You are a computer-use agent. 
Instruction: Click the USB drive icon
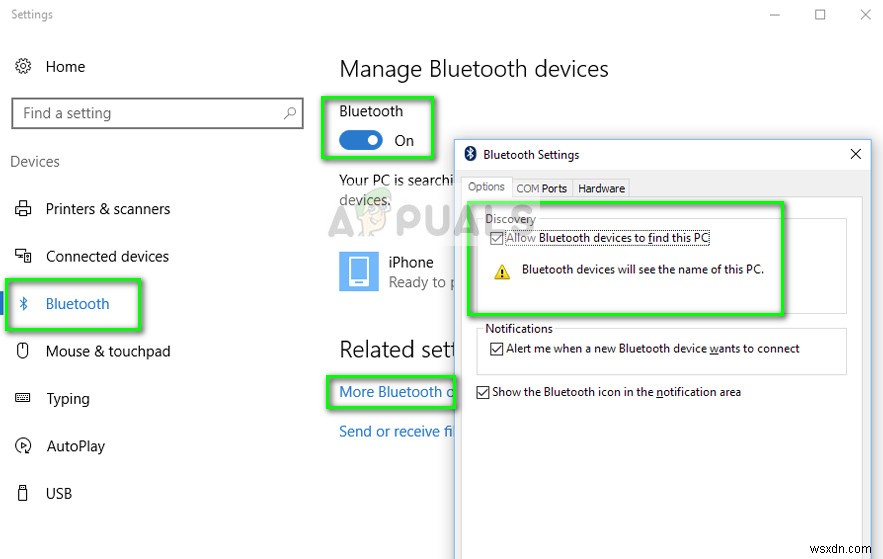[x=23, y=493]
